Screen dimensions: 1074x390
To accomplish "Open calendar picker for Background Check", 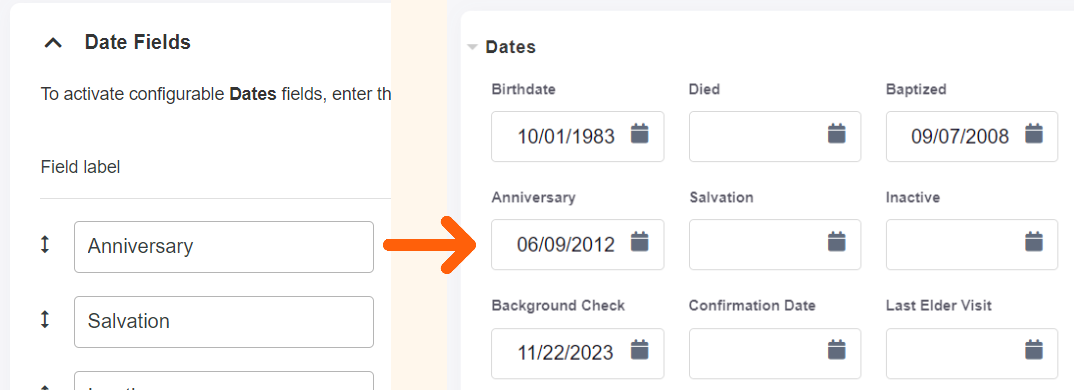I will click(639, 350).
